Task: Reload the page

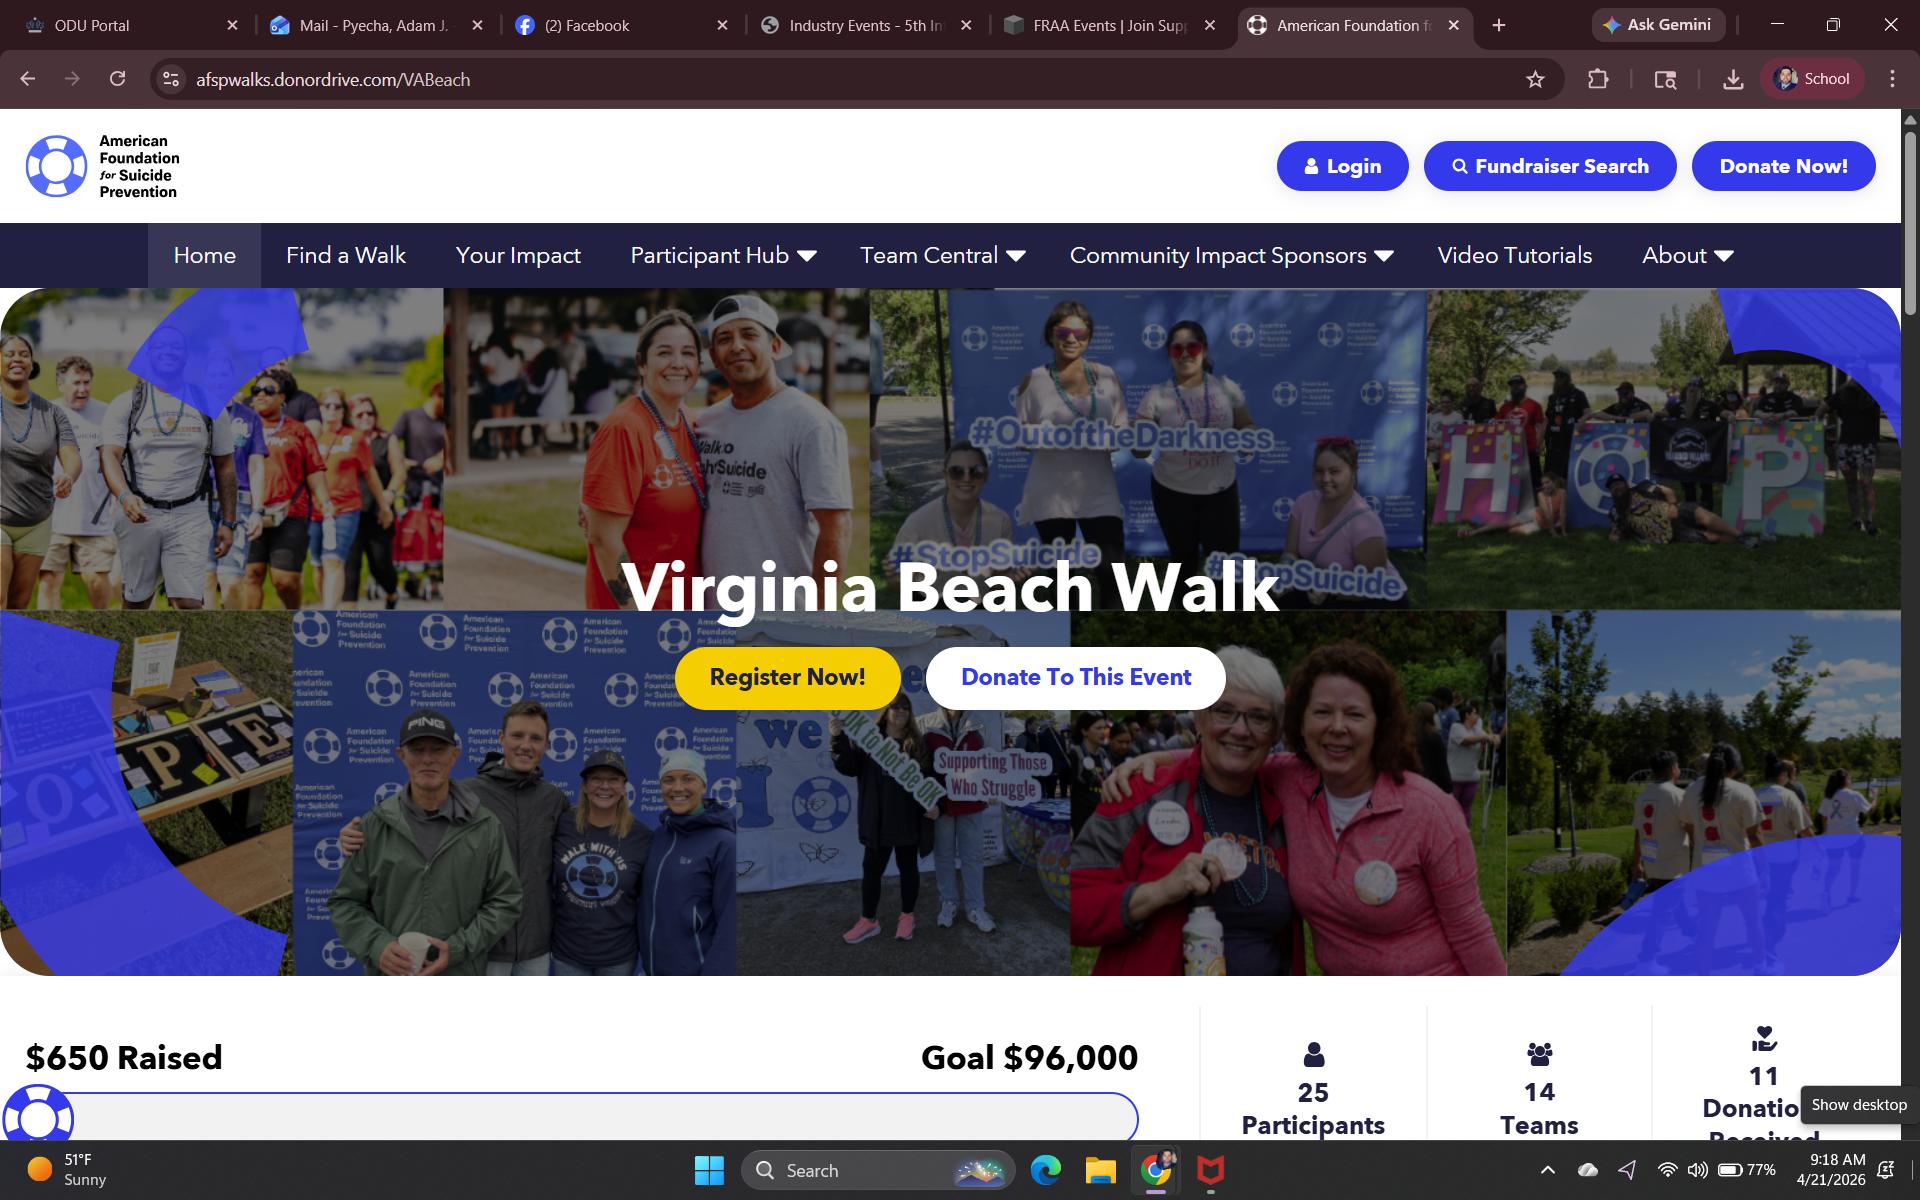Action: pyautogui.click(x=117, y=79)
